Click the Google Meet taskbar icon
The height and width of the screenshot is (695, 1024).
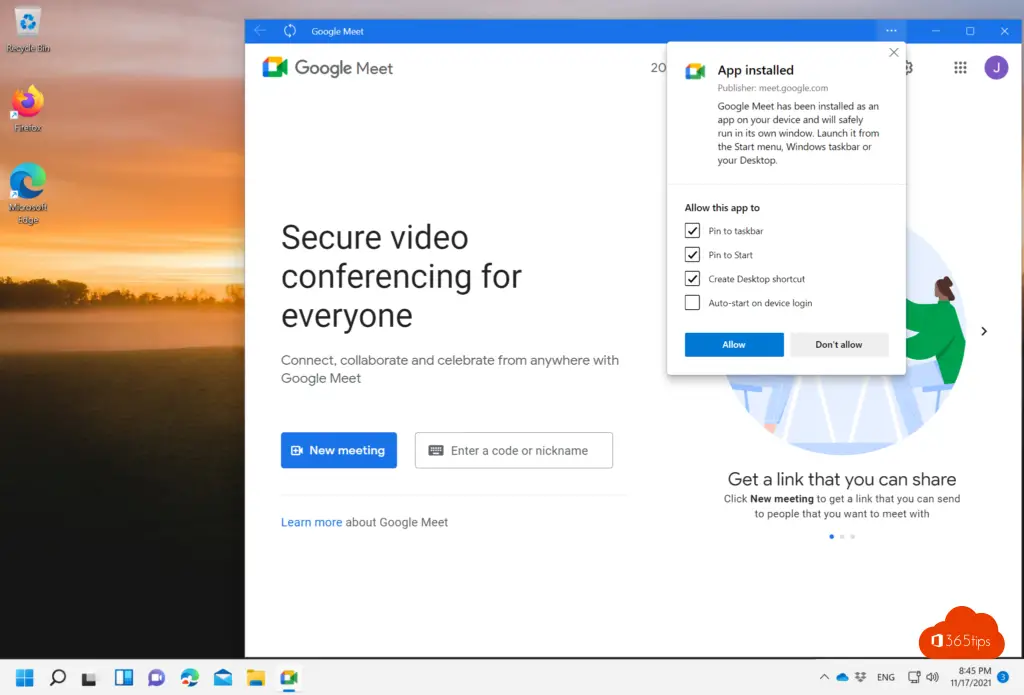tap(288, 677)
